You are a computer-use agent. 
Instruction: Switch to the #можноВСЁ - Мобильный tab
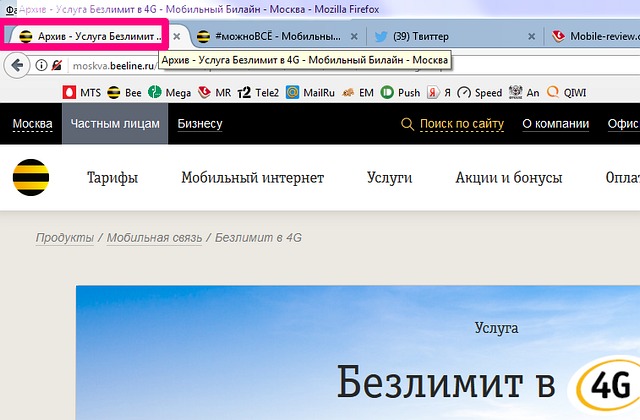tap(278, 36)
